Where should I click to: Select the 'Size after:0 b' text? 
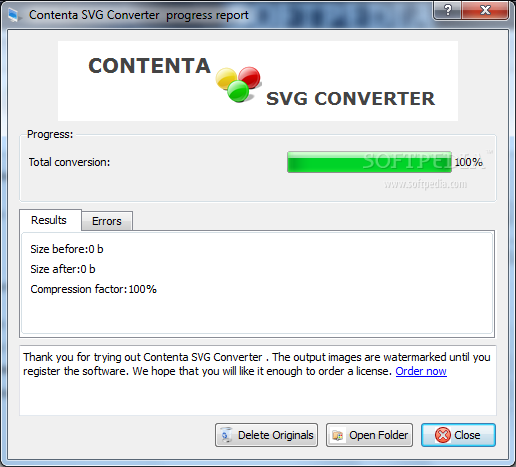(63, 269)
